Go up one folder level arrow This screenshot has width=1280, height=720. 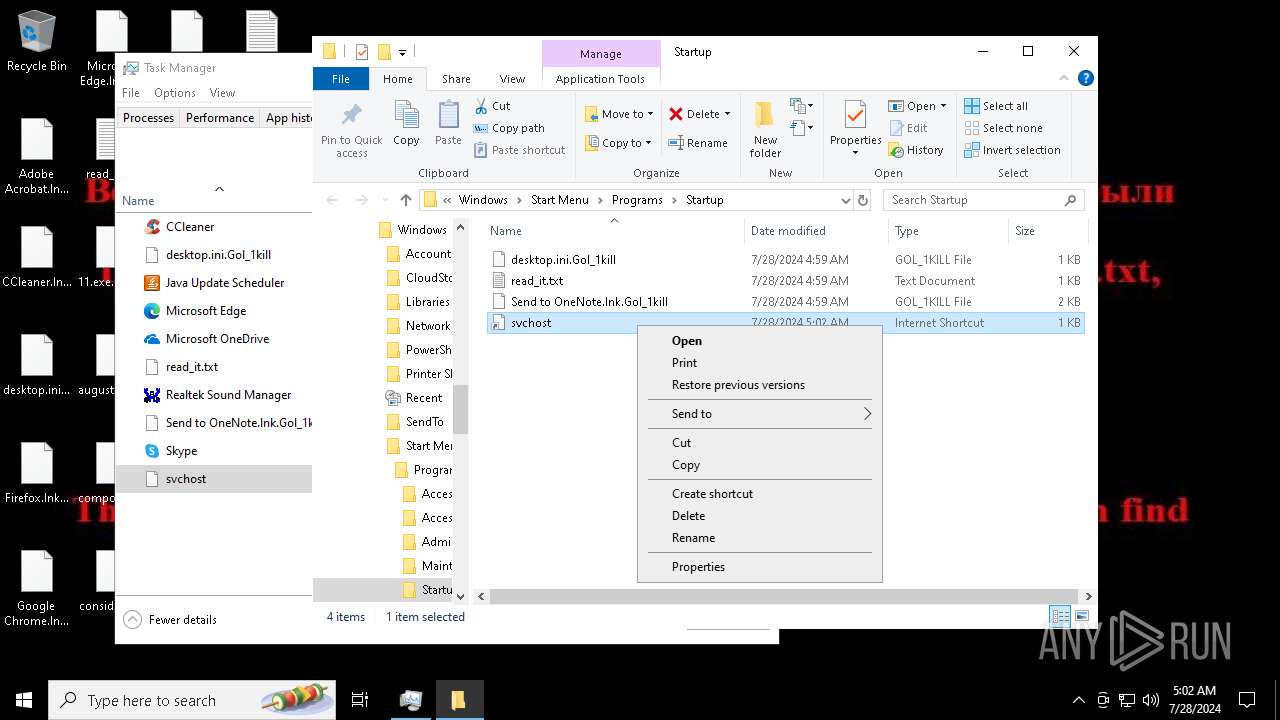click(405, 200)
